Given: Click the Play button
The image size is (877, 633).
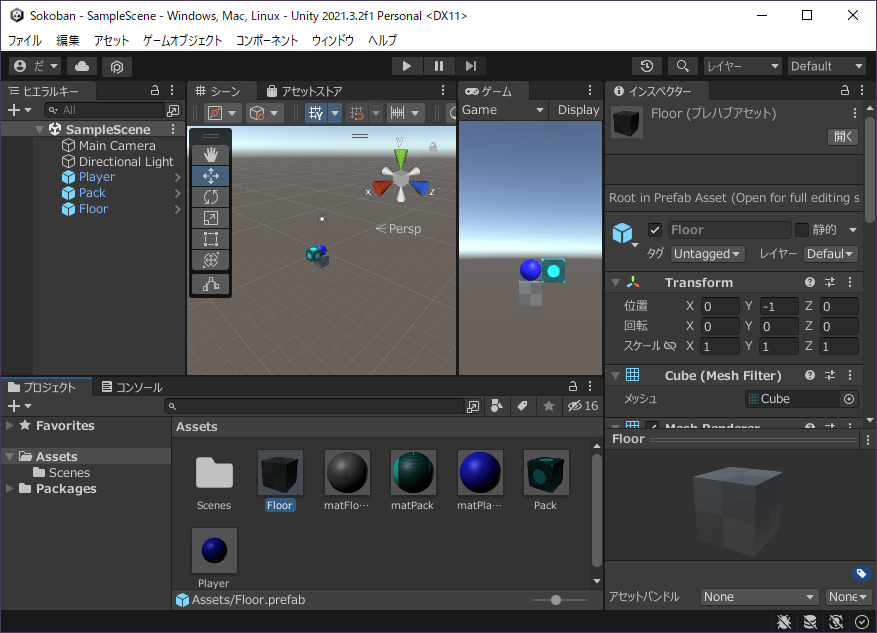Looking at the screenshot, I should [407, 66].
